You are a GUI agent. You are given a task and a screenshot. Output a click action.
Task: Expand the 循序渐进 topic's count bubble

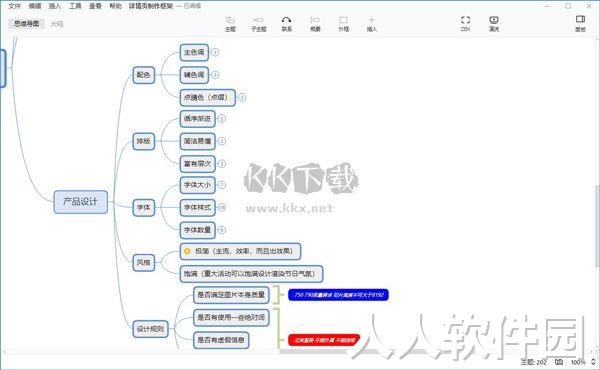pos(222,119)
